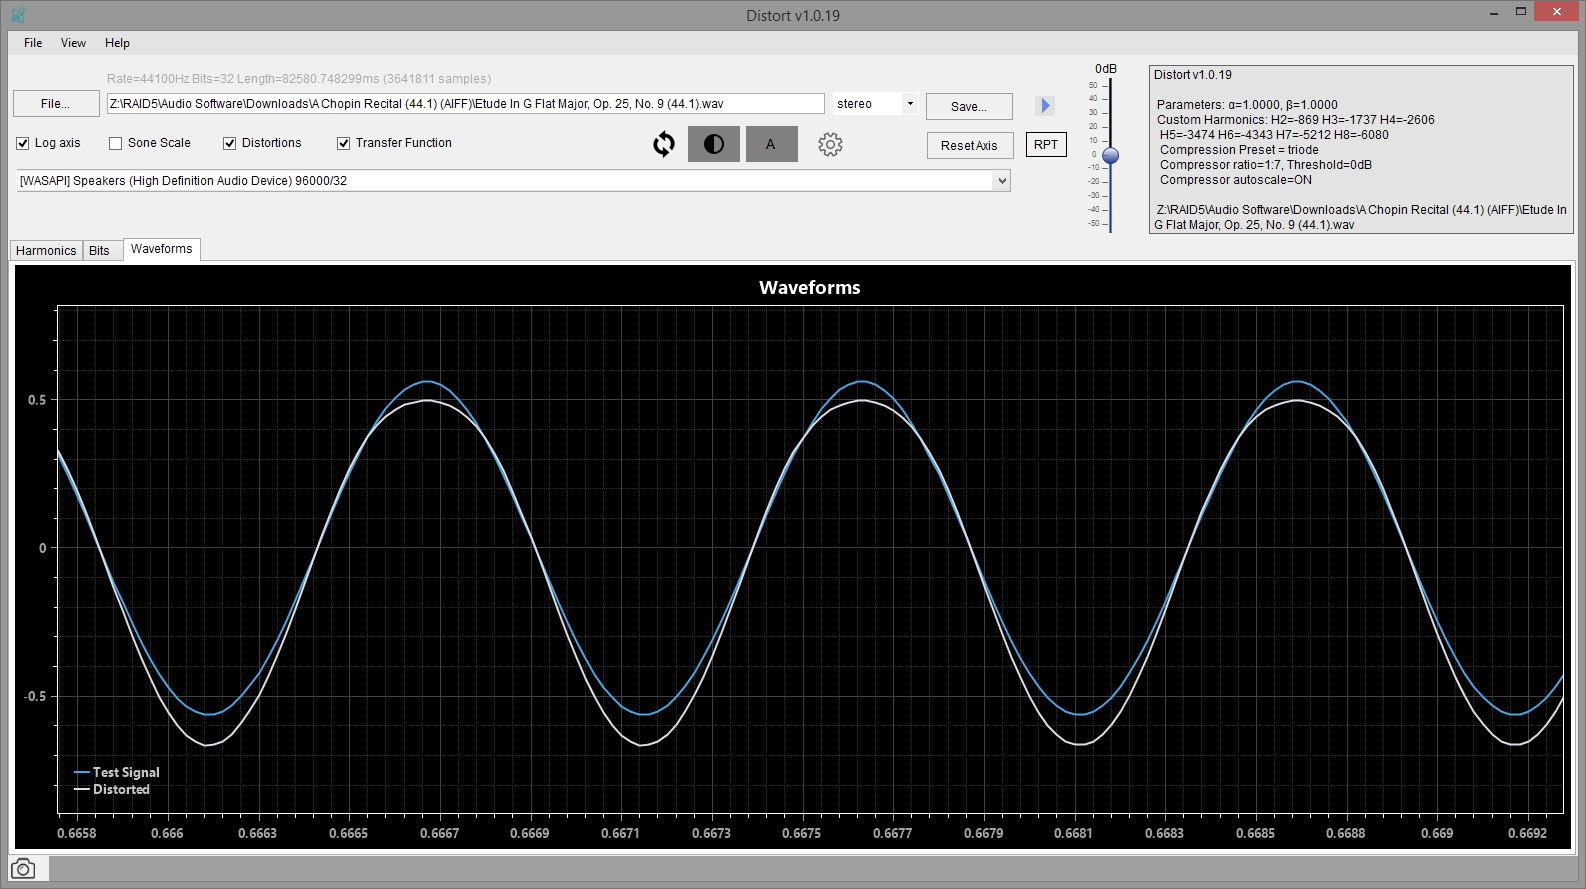Toggle the Log axis checkbox
1586x889 pixels.
(23, 143)
